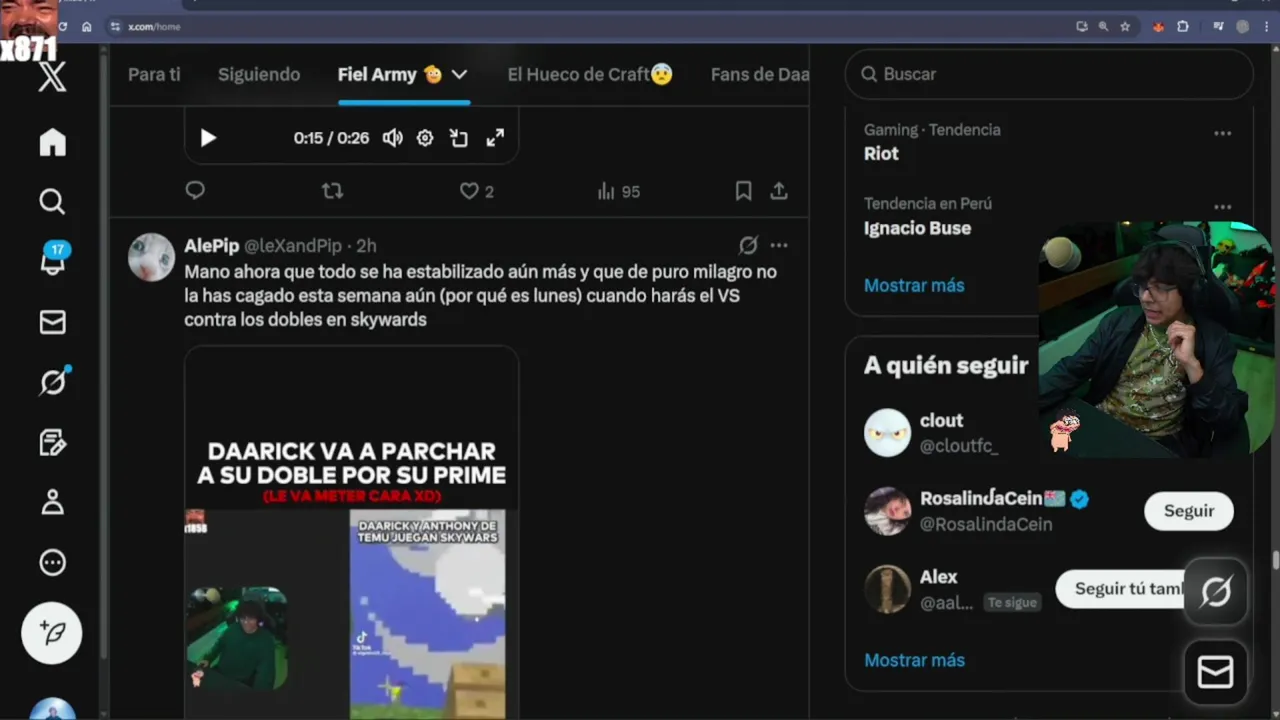
Task: Like the post with 2 likes
Action: pos(476,191)
